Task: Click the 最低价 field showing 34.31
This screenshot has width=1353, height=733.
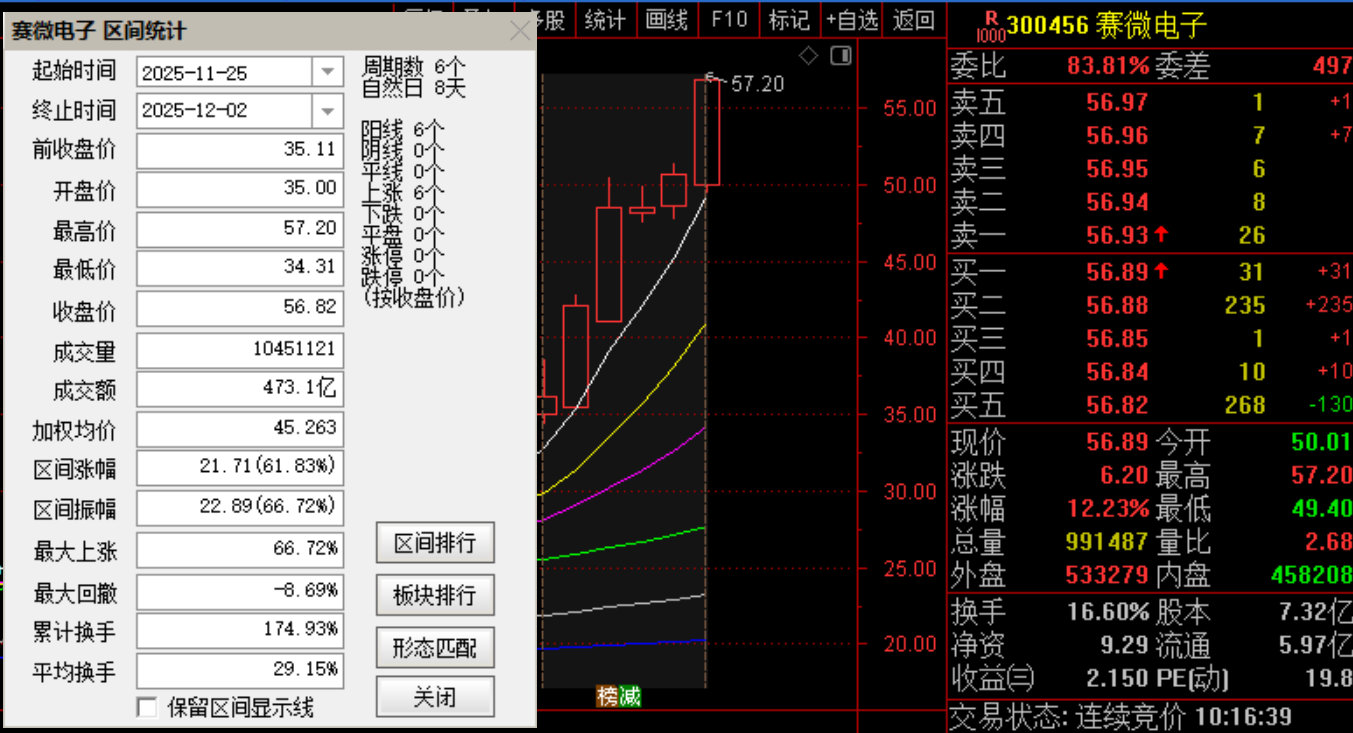Action: tap(240, 268)
